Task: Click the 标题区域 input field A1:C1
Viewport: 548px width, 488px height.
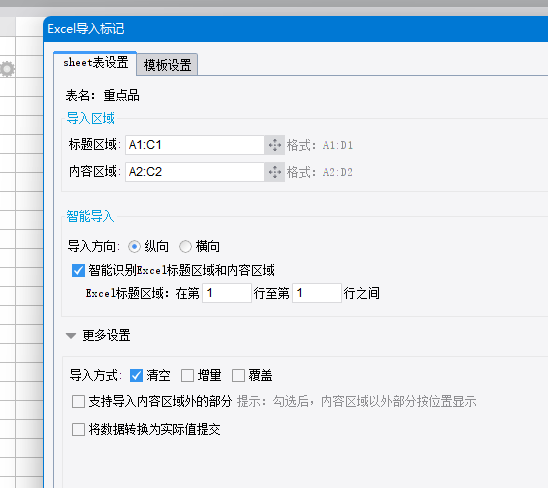Action: 195,145
